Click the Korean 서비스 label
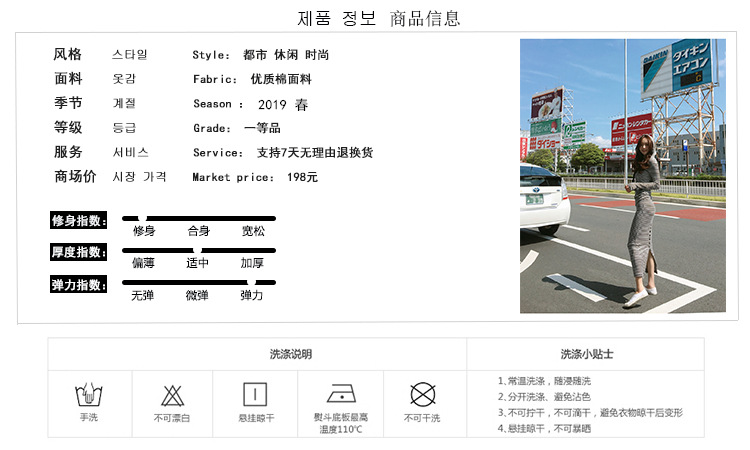The width and height of the screenshot is (750, 450). click(131, 152)
